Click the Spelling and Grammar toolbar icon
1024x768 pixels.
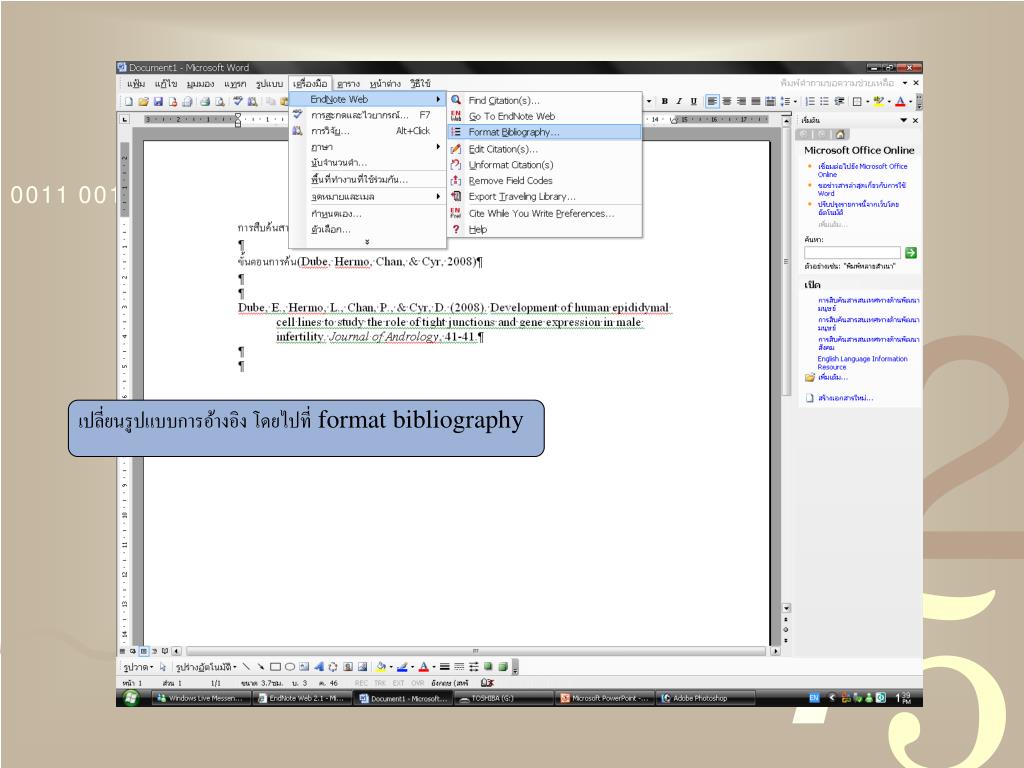pyautogui.click(x=238, y=101)
